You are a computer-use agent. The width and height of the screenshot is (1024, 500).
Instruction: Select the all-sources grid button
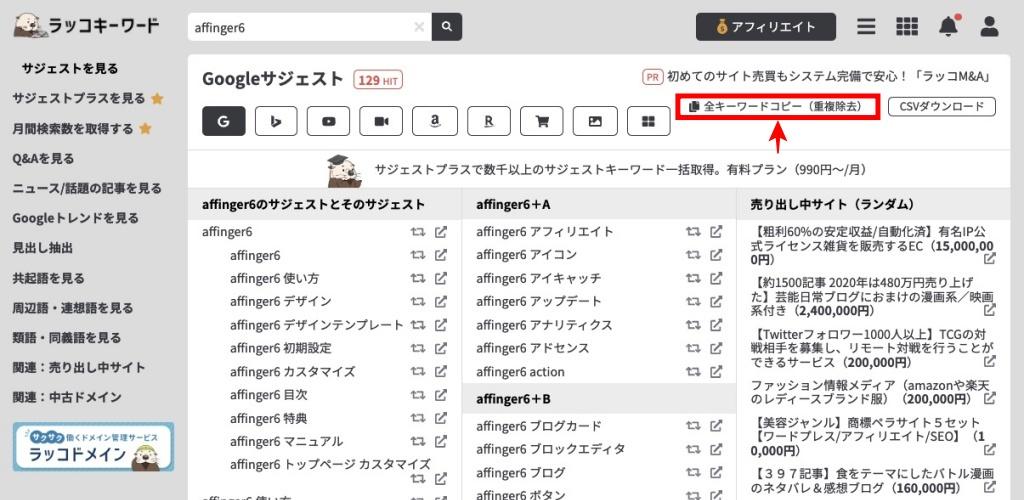click(x=648, y=121)
